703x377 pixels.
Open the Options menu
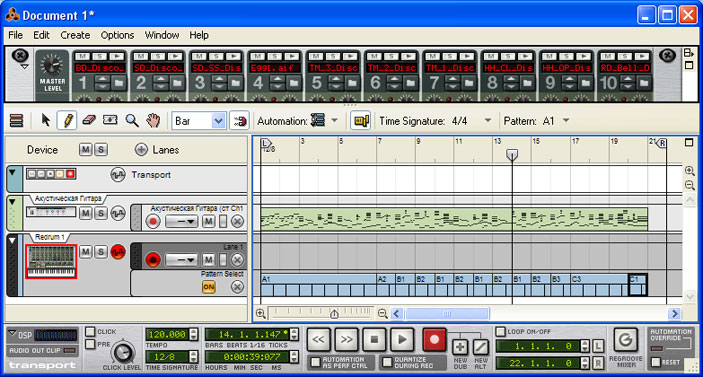pyautogui.click(x=117, y=35)
